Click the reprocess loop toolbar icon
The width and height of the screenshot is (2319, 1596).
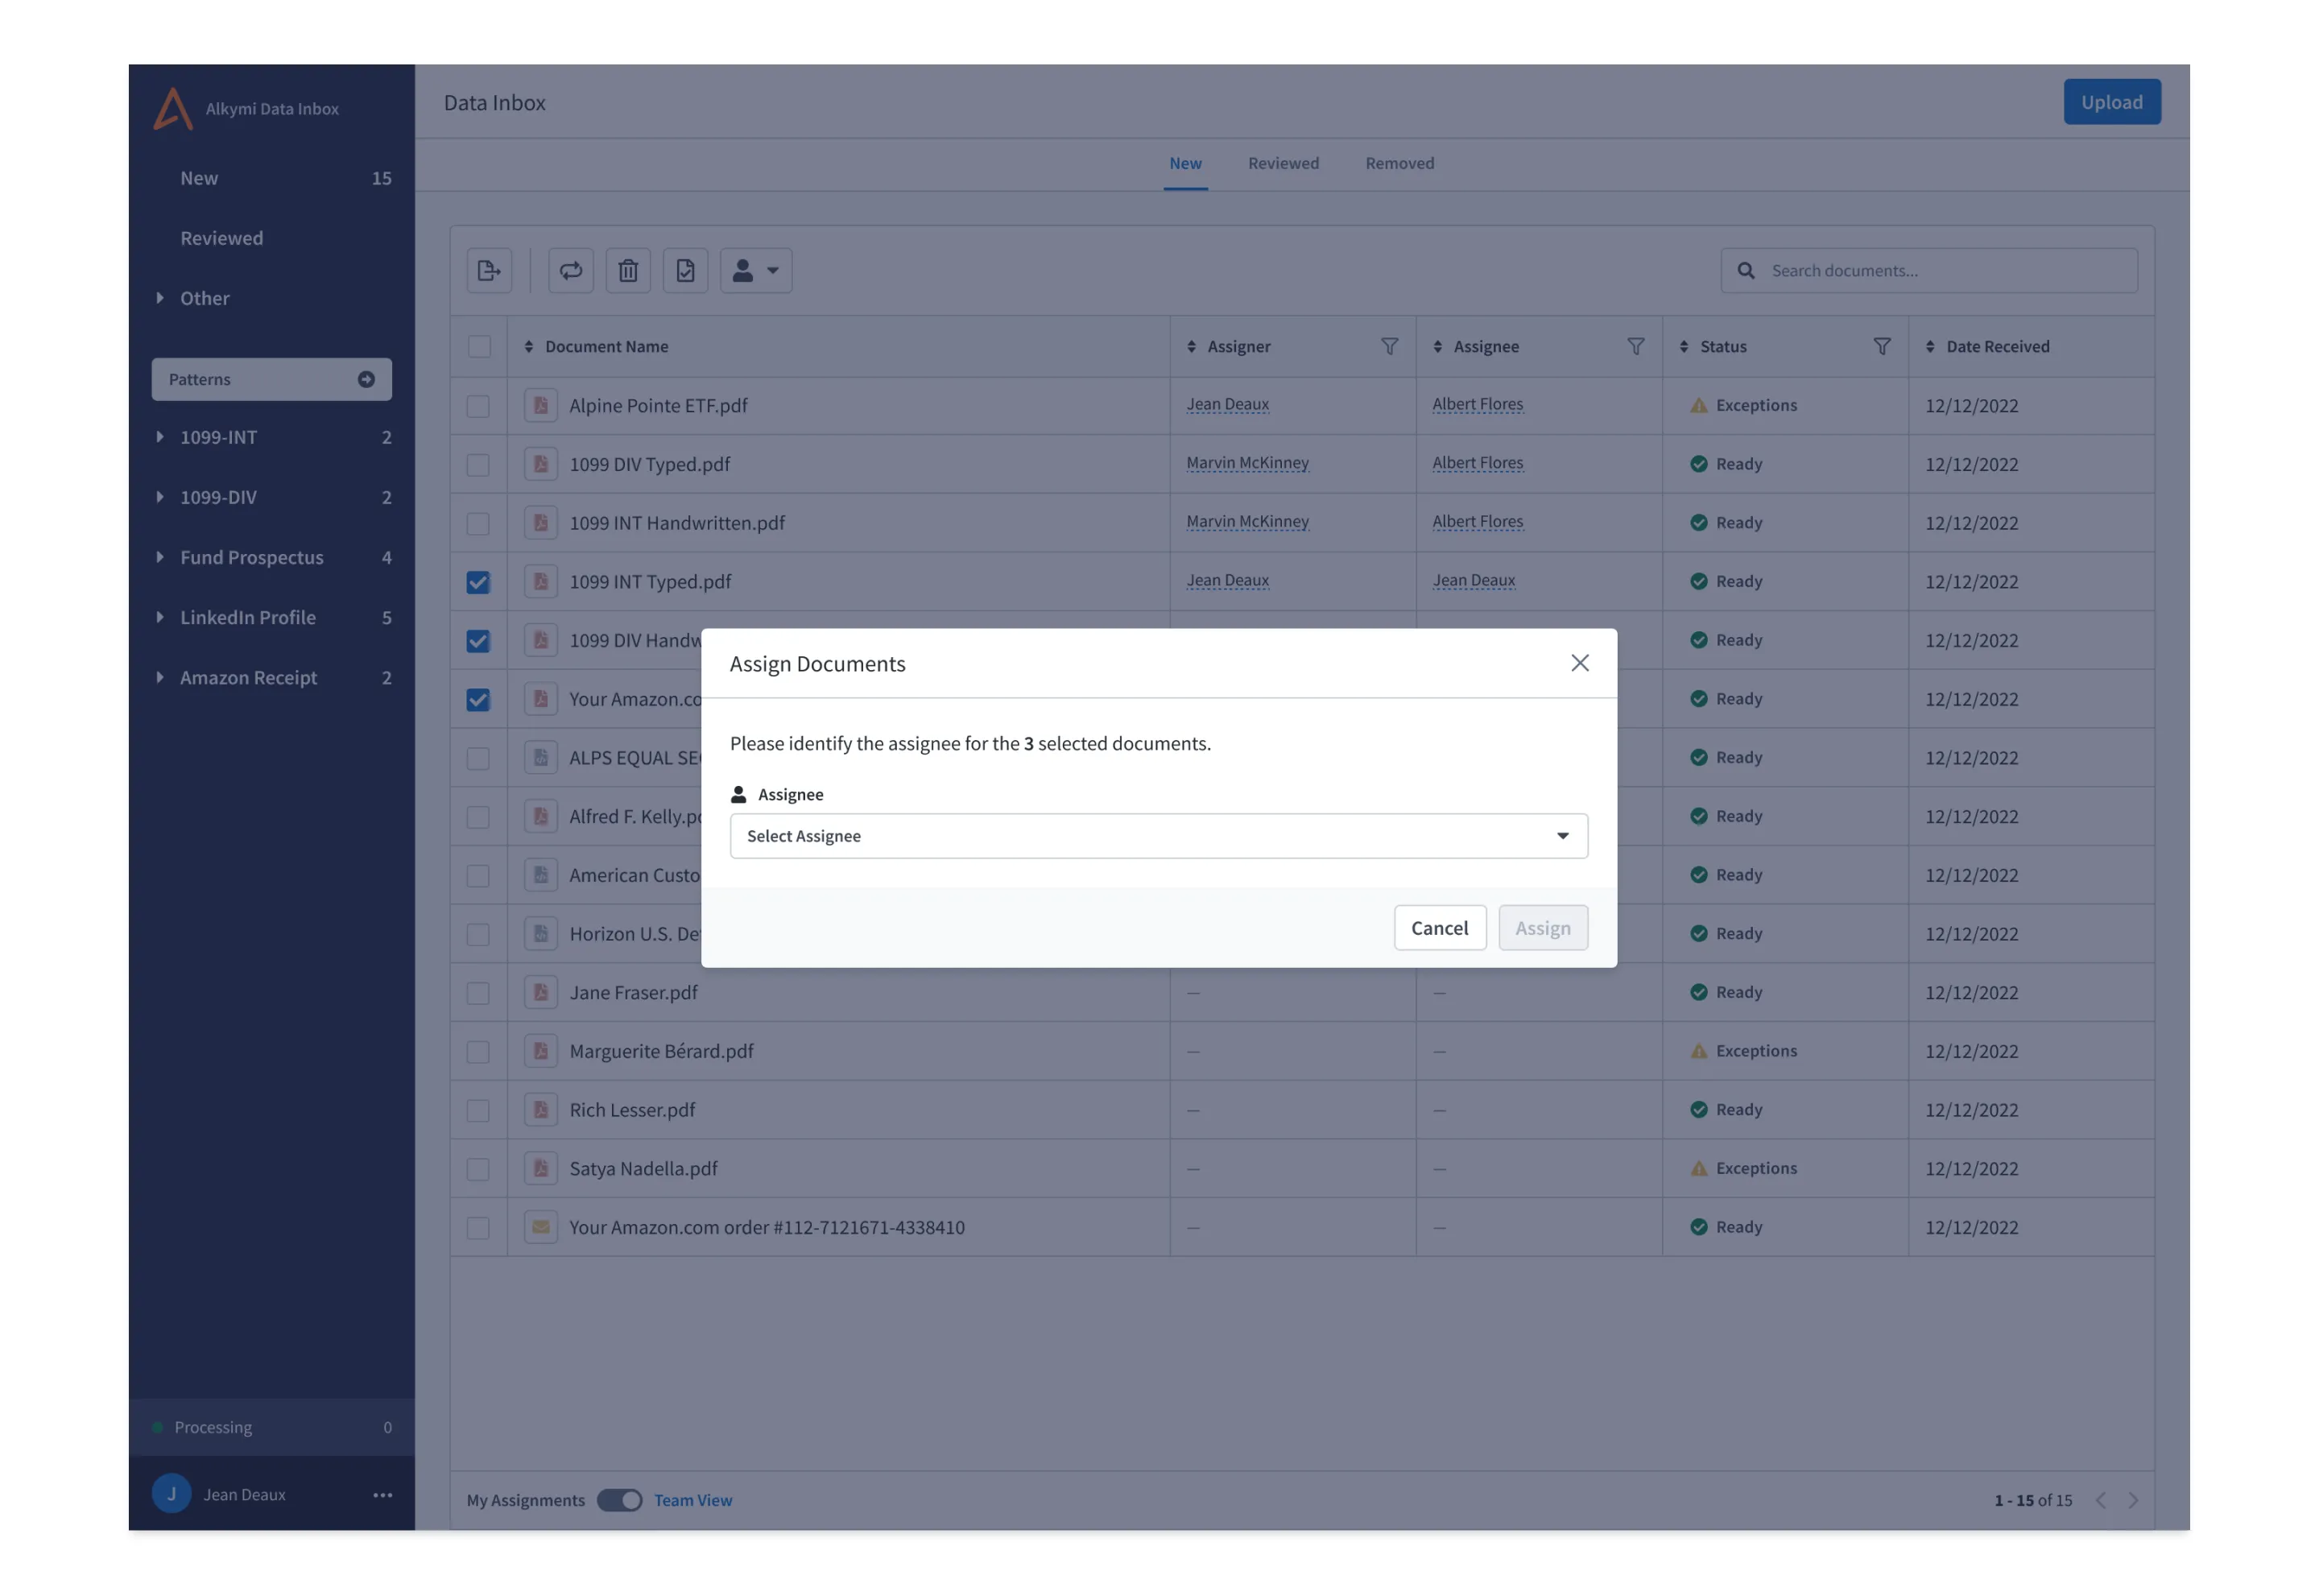tap(571, 270)
